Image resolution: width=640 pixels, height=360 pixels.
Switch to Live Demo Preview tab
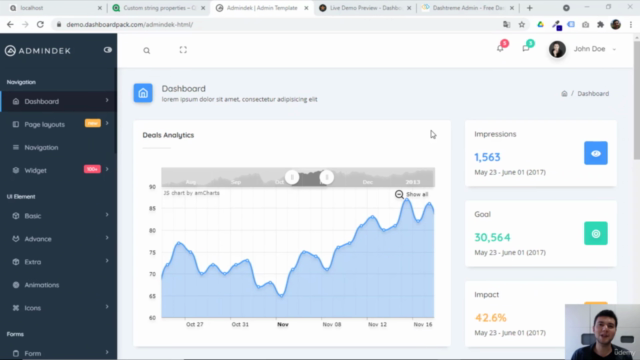pyautogui.click(x=365, y=8)
